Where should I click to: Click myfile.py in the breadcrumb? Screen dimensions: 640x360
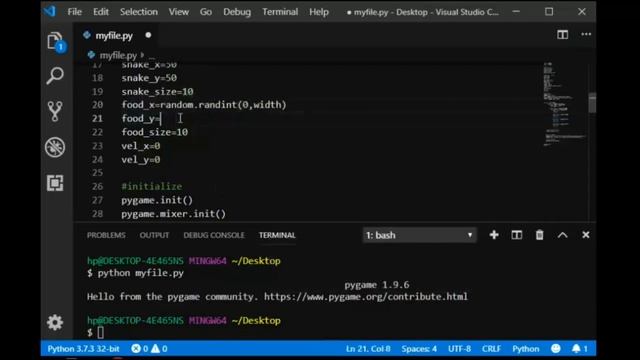(118, 55)
